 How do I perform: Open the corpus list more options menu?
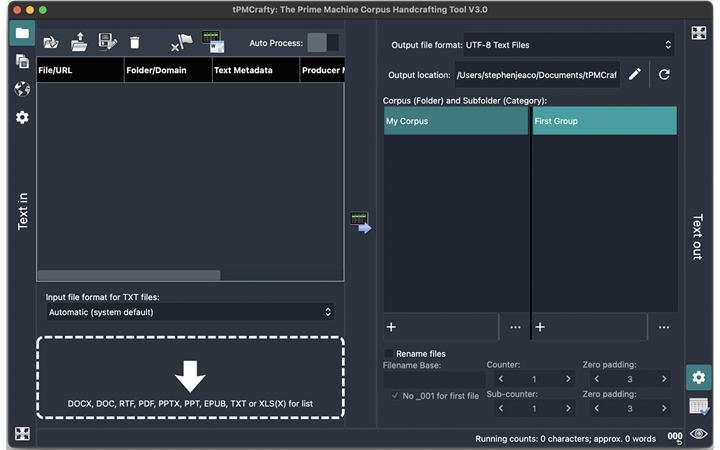pos(515,327)
